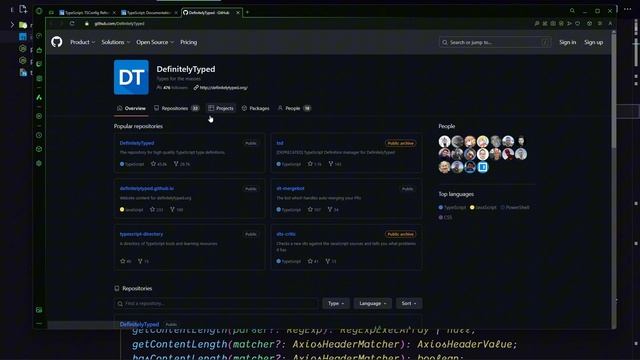The image size is (640, 360).
Task: Open the typescript-directory repository
Action: (141, 234)
